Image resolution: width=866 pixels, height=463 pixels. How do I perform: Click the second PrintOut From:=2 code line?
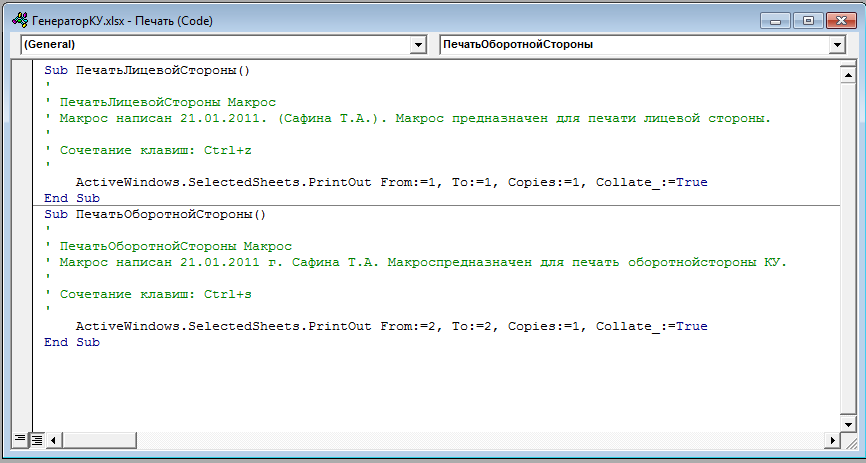[392, 327]
